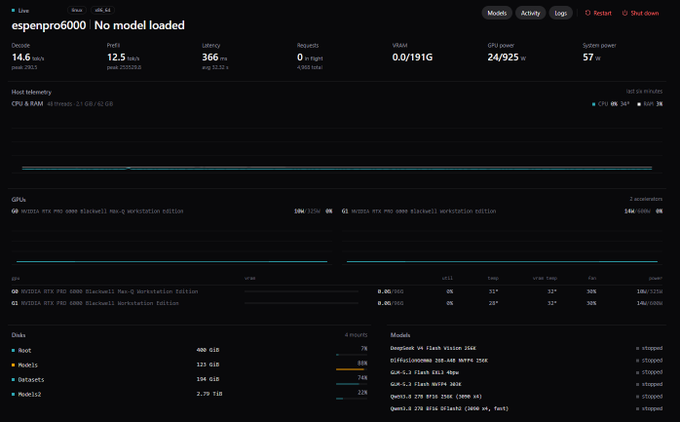This screenshot has width=680, height=422.
Task: Click the Datasets 74% usage bar
Action: (351, 384)
